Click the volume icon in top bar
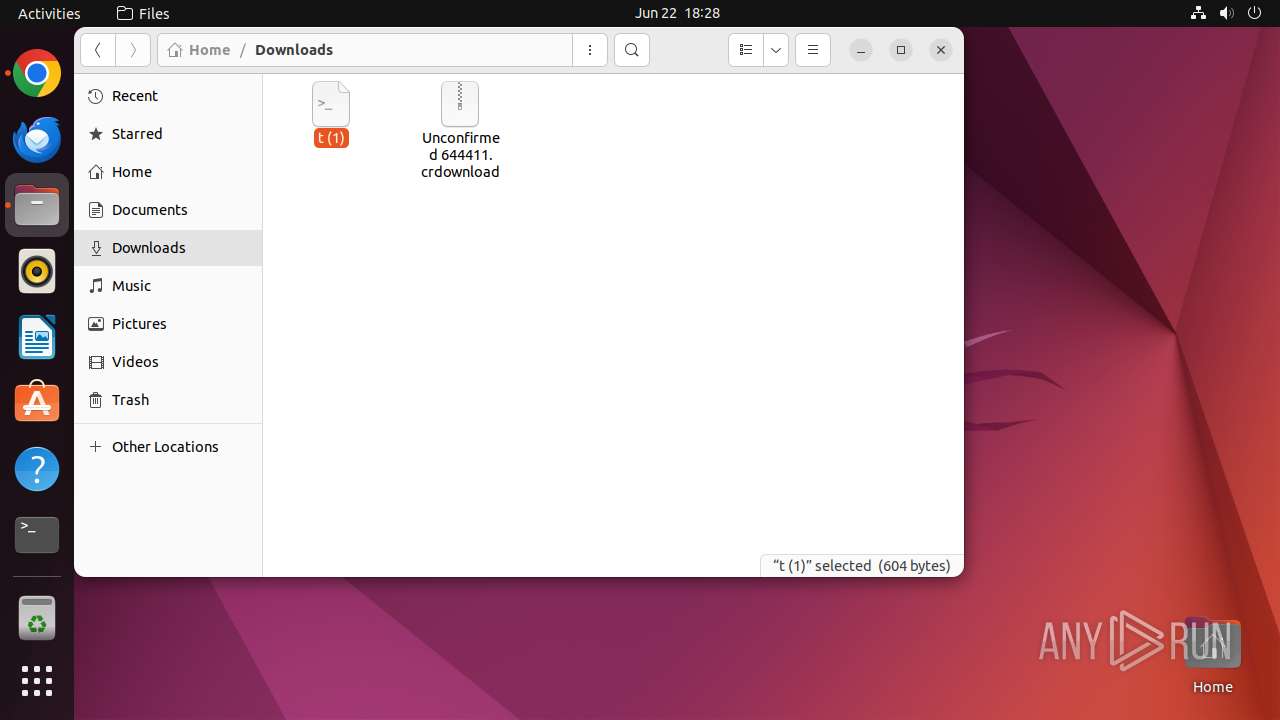The width and height of the screenshot is (1280, 720). tap(1227, 13)
